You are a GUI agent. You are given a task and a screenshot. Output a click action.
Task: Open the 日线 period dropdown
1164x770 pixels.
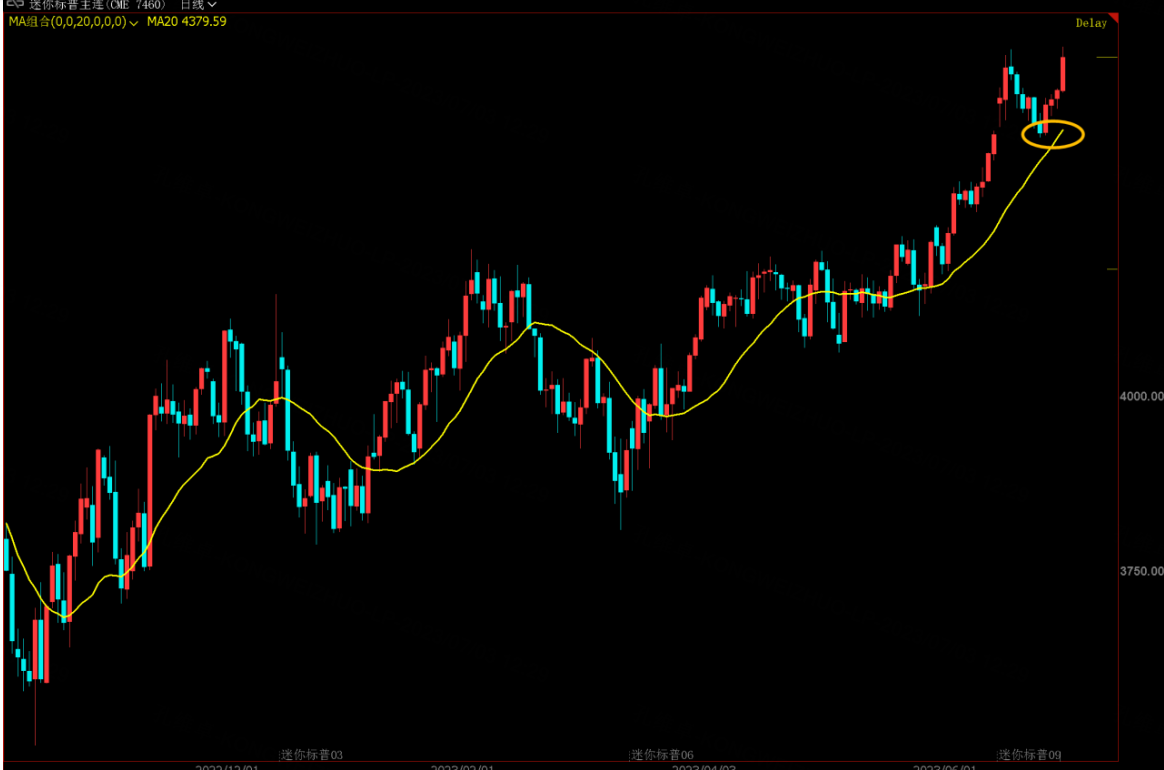tap(197, 4)
